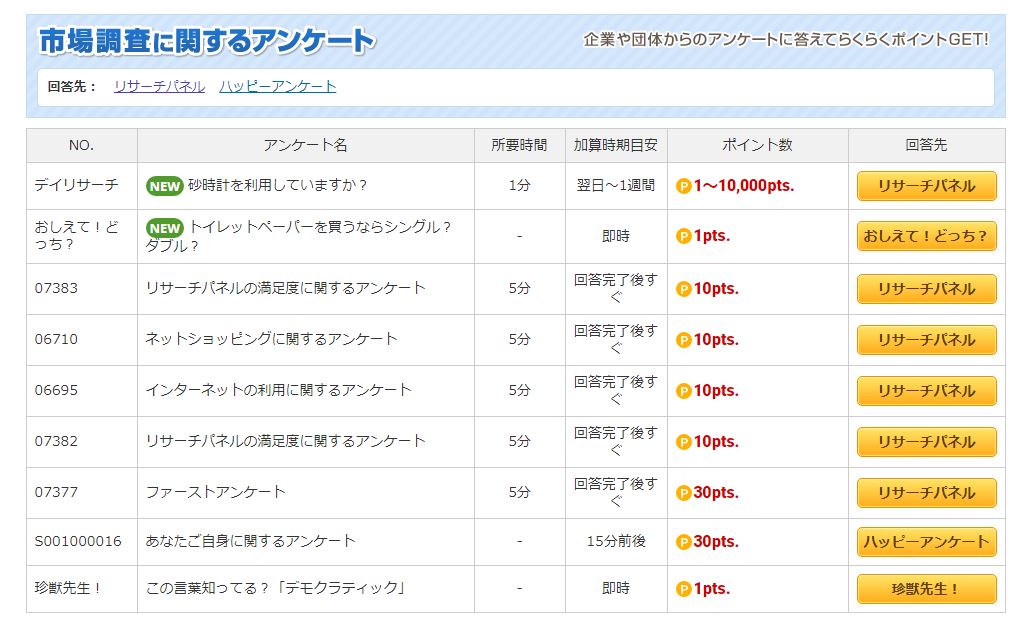Viewport: 1026px width, 634px height.
Task: Click the survey number 07377
Action: pyautogui.click(x=56, y=492)
